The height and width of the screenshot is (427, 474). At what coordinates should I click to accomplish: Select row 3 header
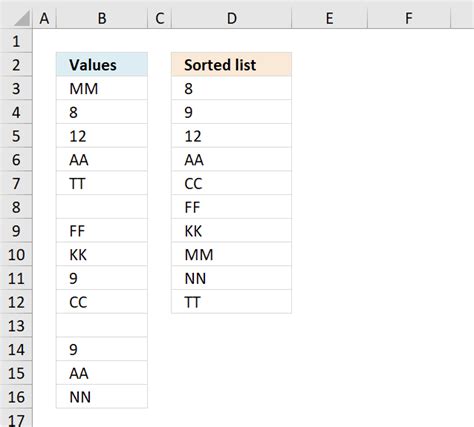click(x=16, y=88)
